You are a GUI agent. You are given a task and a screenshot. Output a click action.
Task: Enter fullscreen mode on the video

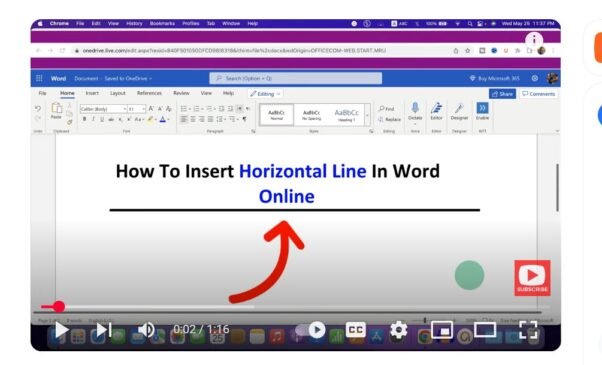pyautogui.click(x=528, y=330)
